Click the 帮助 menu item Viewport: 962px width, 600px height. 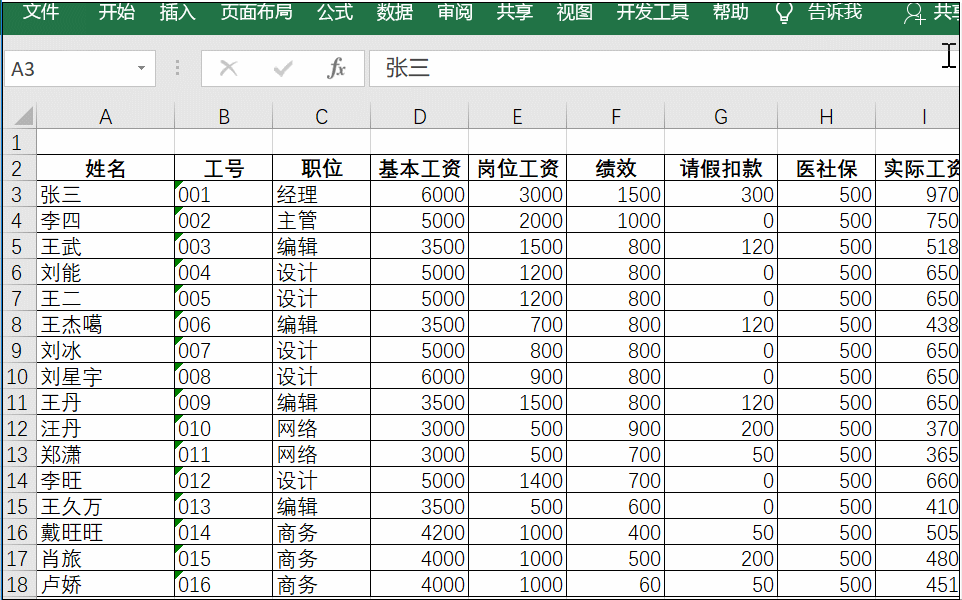coord(731,13)
